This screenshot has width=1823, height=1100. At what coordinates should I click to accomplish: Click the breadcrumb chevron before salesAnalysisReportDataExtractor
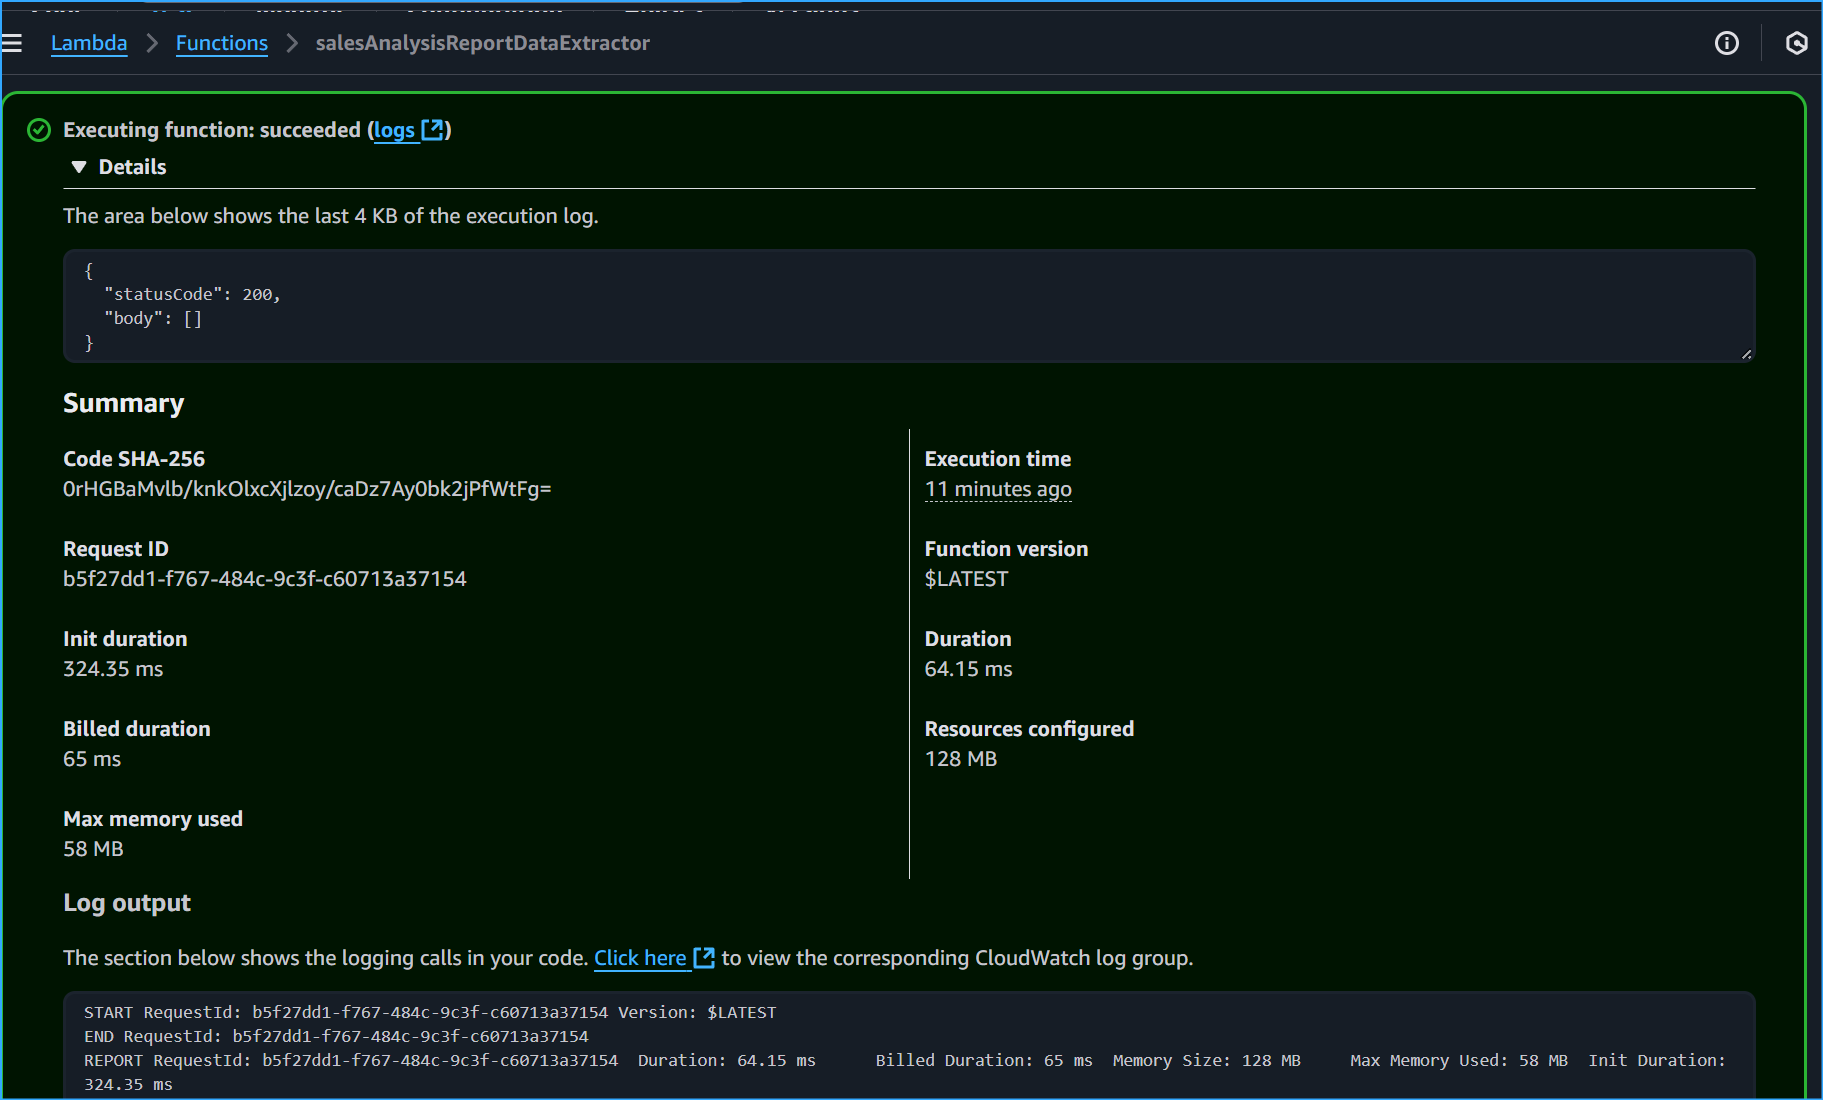pyautogui.click(x=291, y=44)
